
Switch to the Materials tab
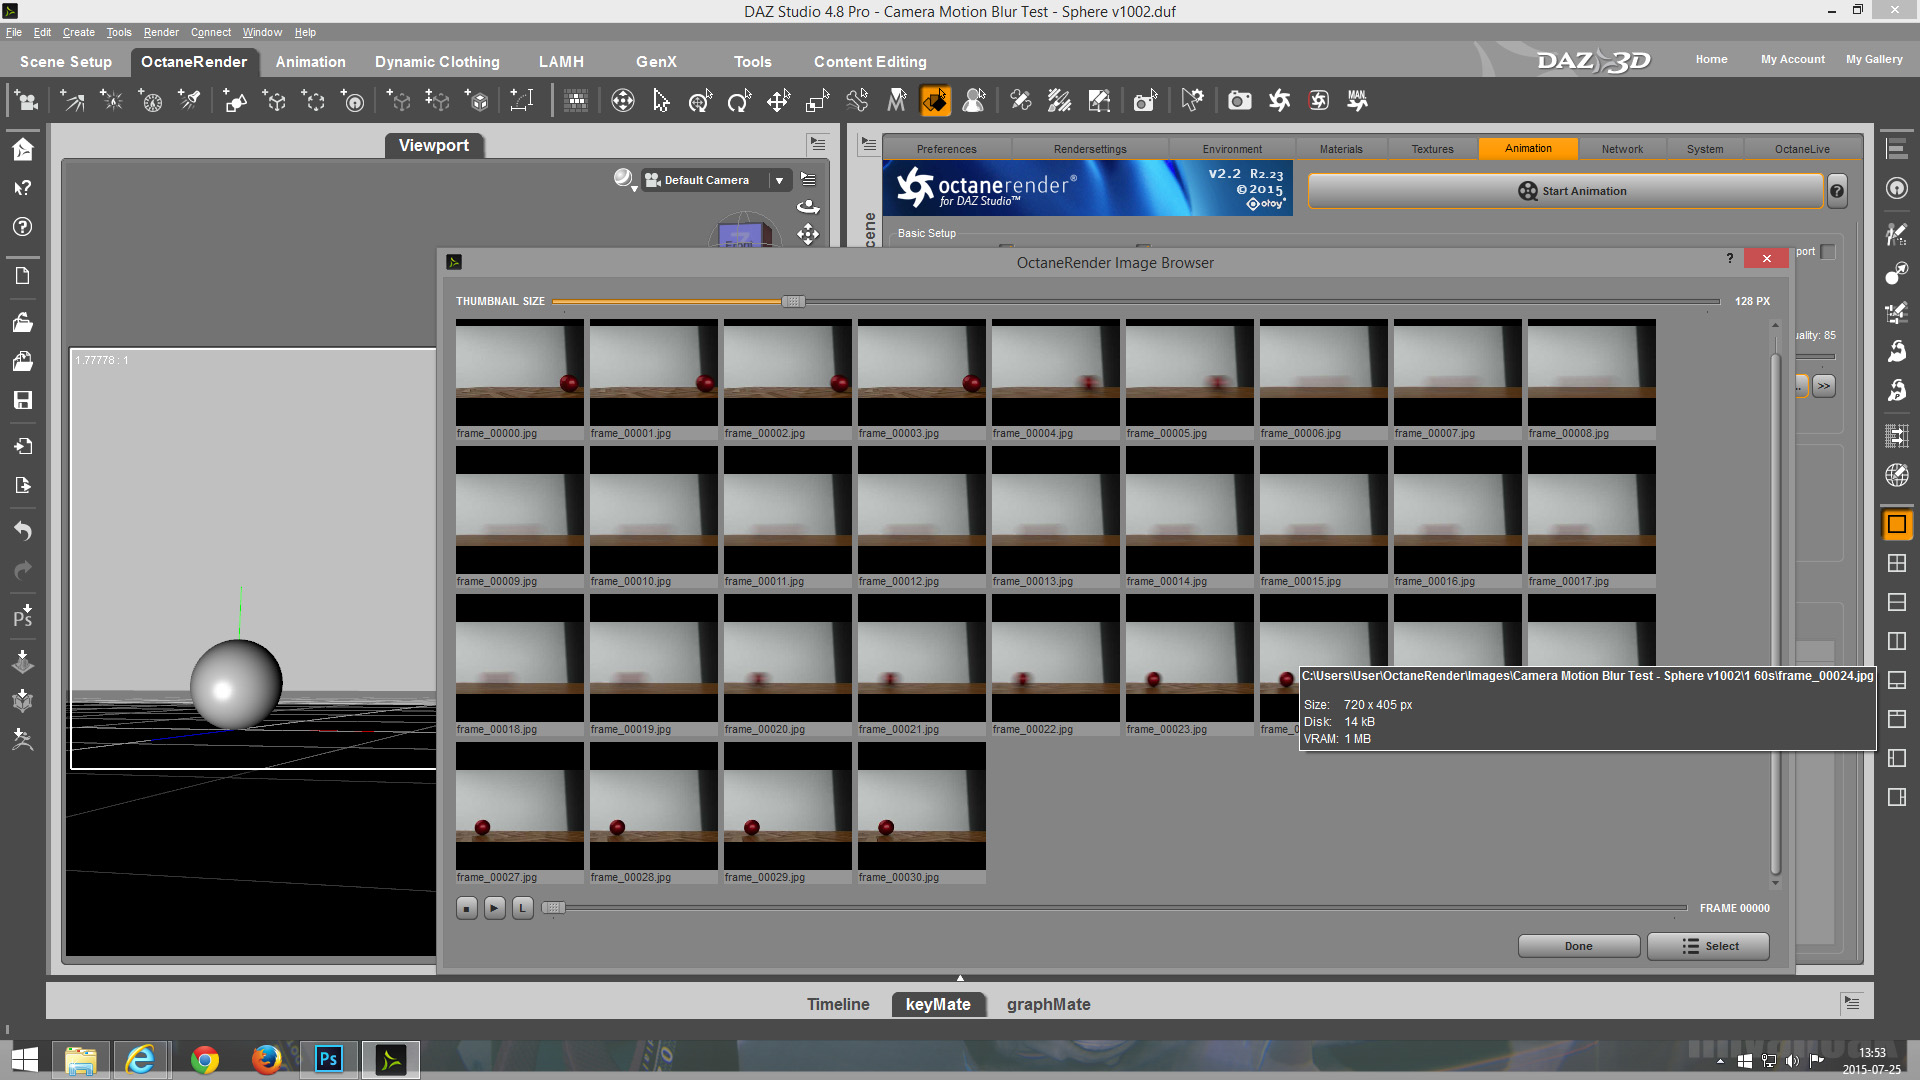click(1340, 149)
